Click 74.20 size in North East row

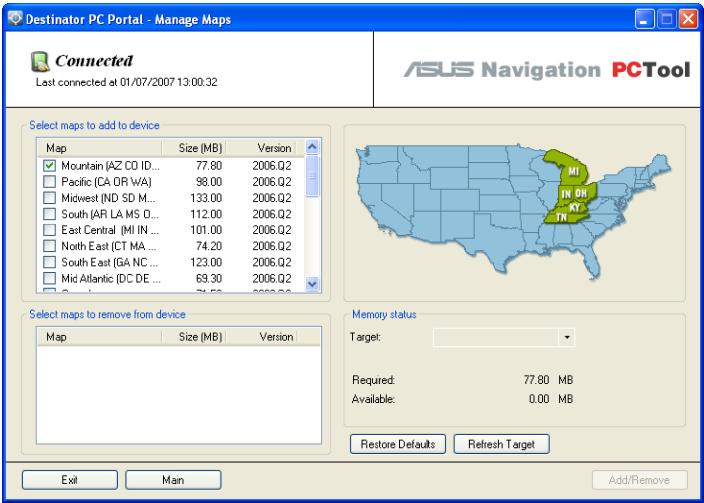[x=209, y=246]
